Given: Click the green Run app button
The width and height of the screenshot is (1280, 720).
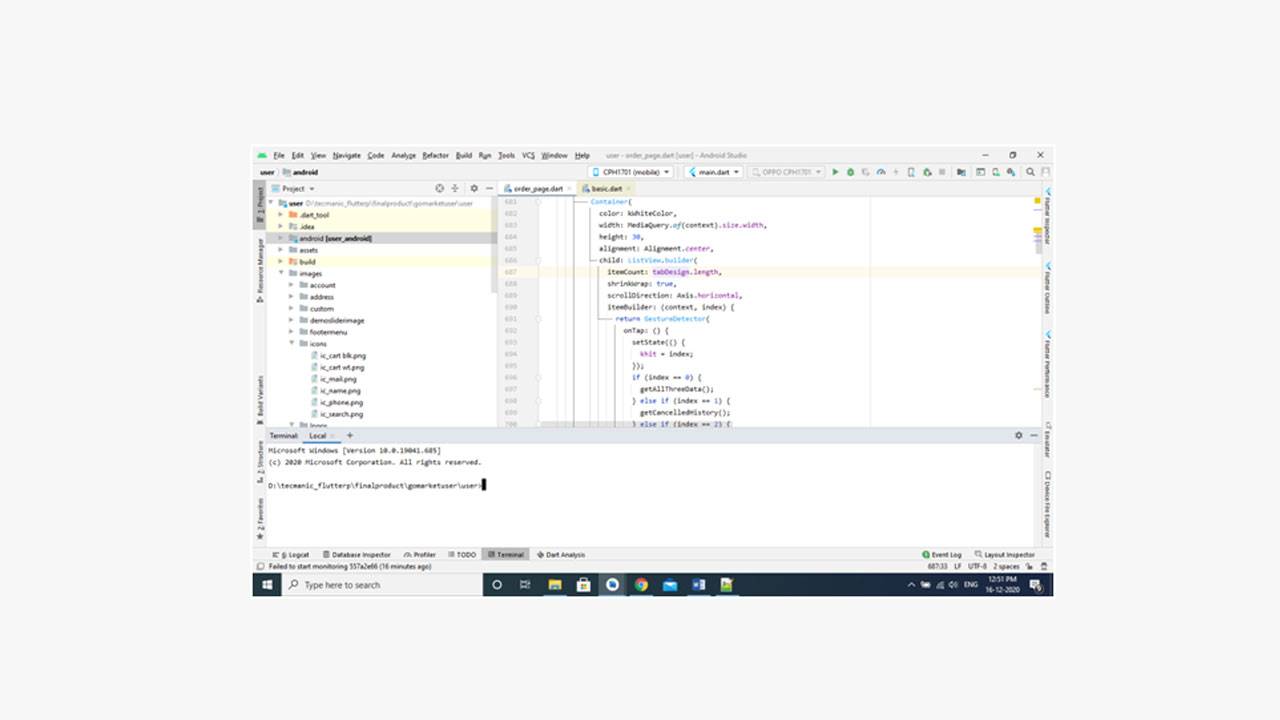Looking at the screenshot, I should tap(836, 172).
